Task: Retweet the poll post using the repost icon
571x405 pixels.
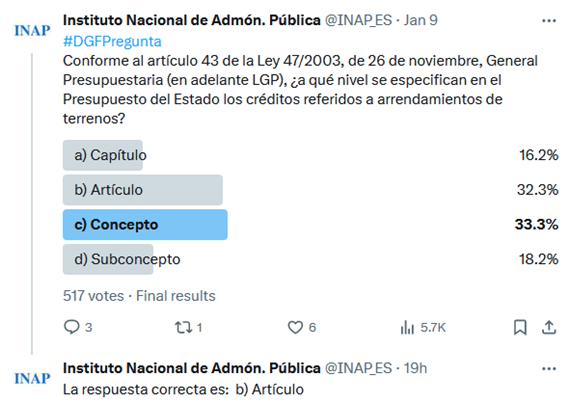Action: click(x=184, y=327)
